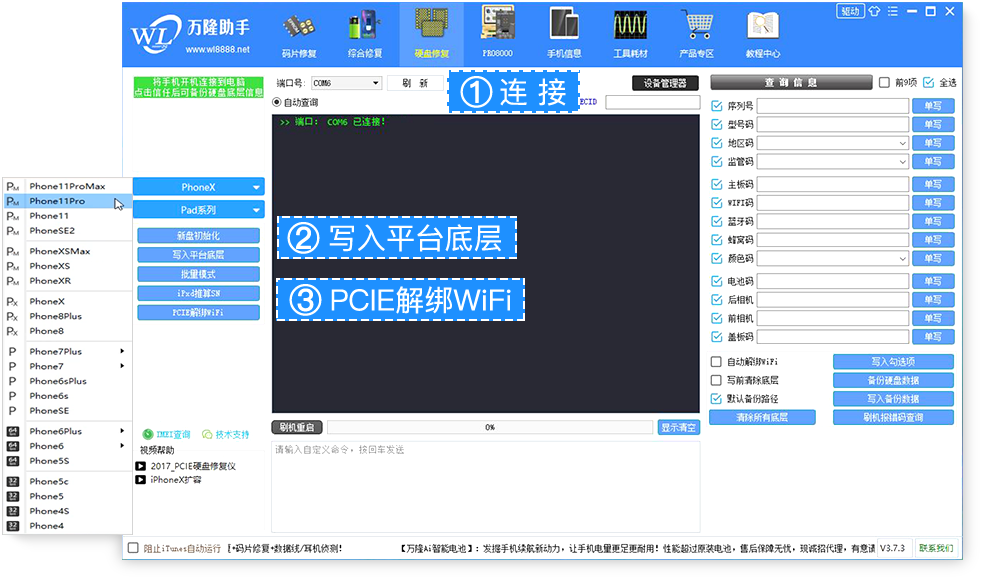Screen dimensions: 982x579
Task: Click the 批量模式 button
Action: [199, 274]
